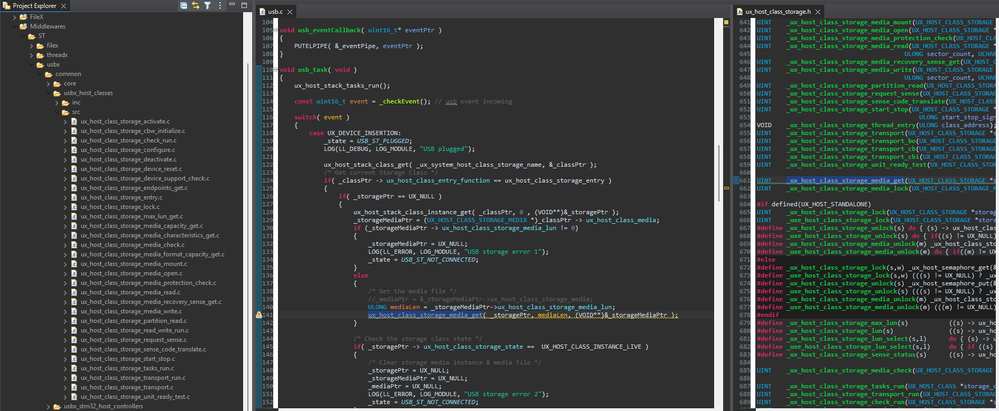Expand ux_host_class_storage_media_format_capacity_get.c node
Screen dimensions: 999x411
pyautogui.click(x=64, y=254)
